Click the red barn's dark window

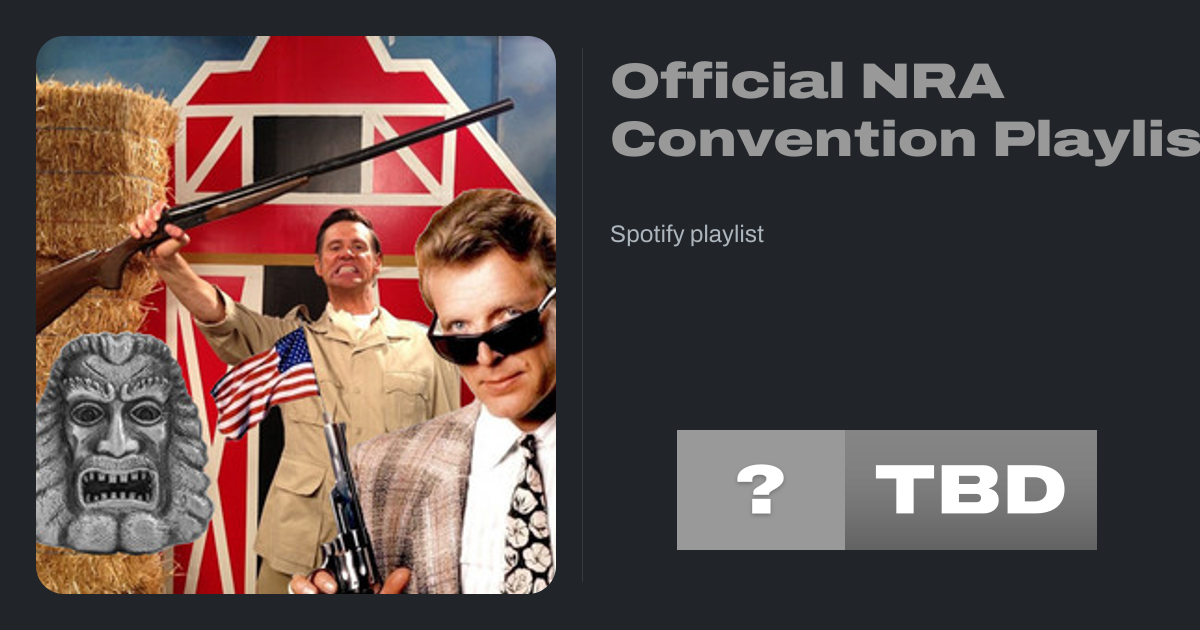click(x=307, y=154)
